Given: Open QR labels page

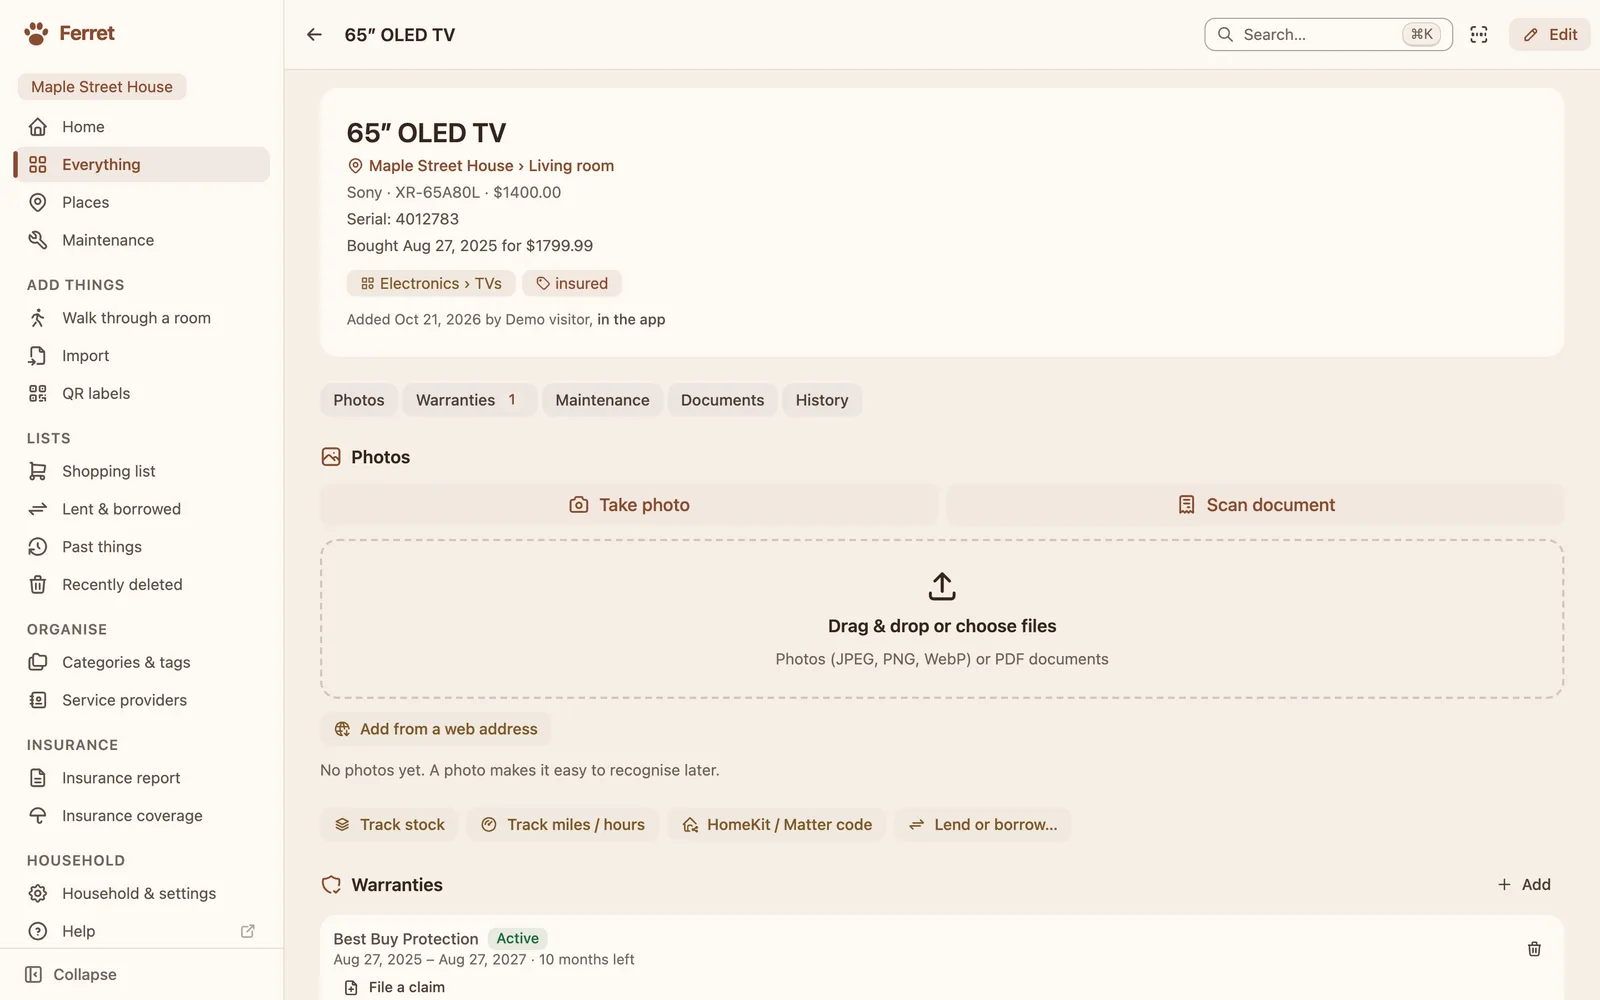Looking at the screenshot, I should coord(142,394).
